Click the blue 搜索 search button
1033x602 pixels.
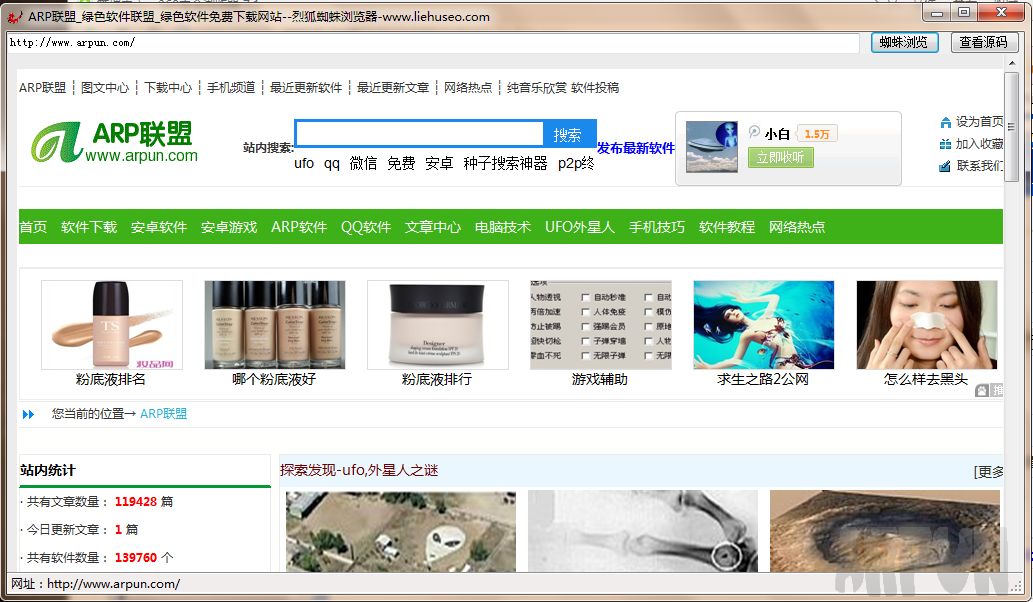(568, 134)
